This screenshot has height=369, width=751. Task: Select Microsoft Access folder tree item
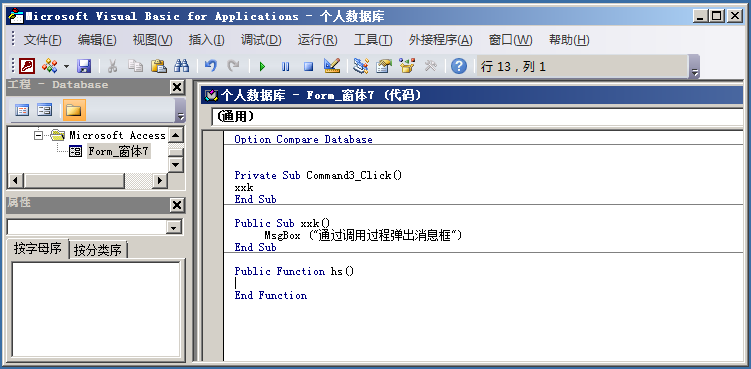(117, 136)
